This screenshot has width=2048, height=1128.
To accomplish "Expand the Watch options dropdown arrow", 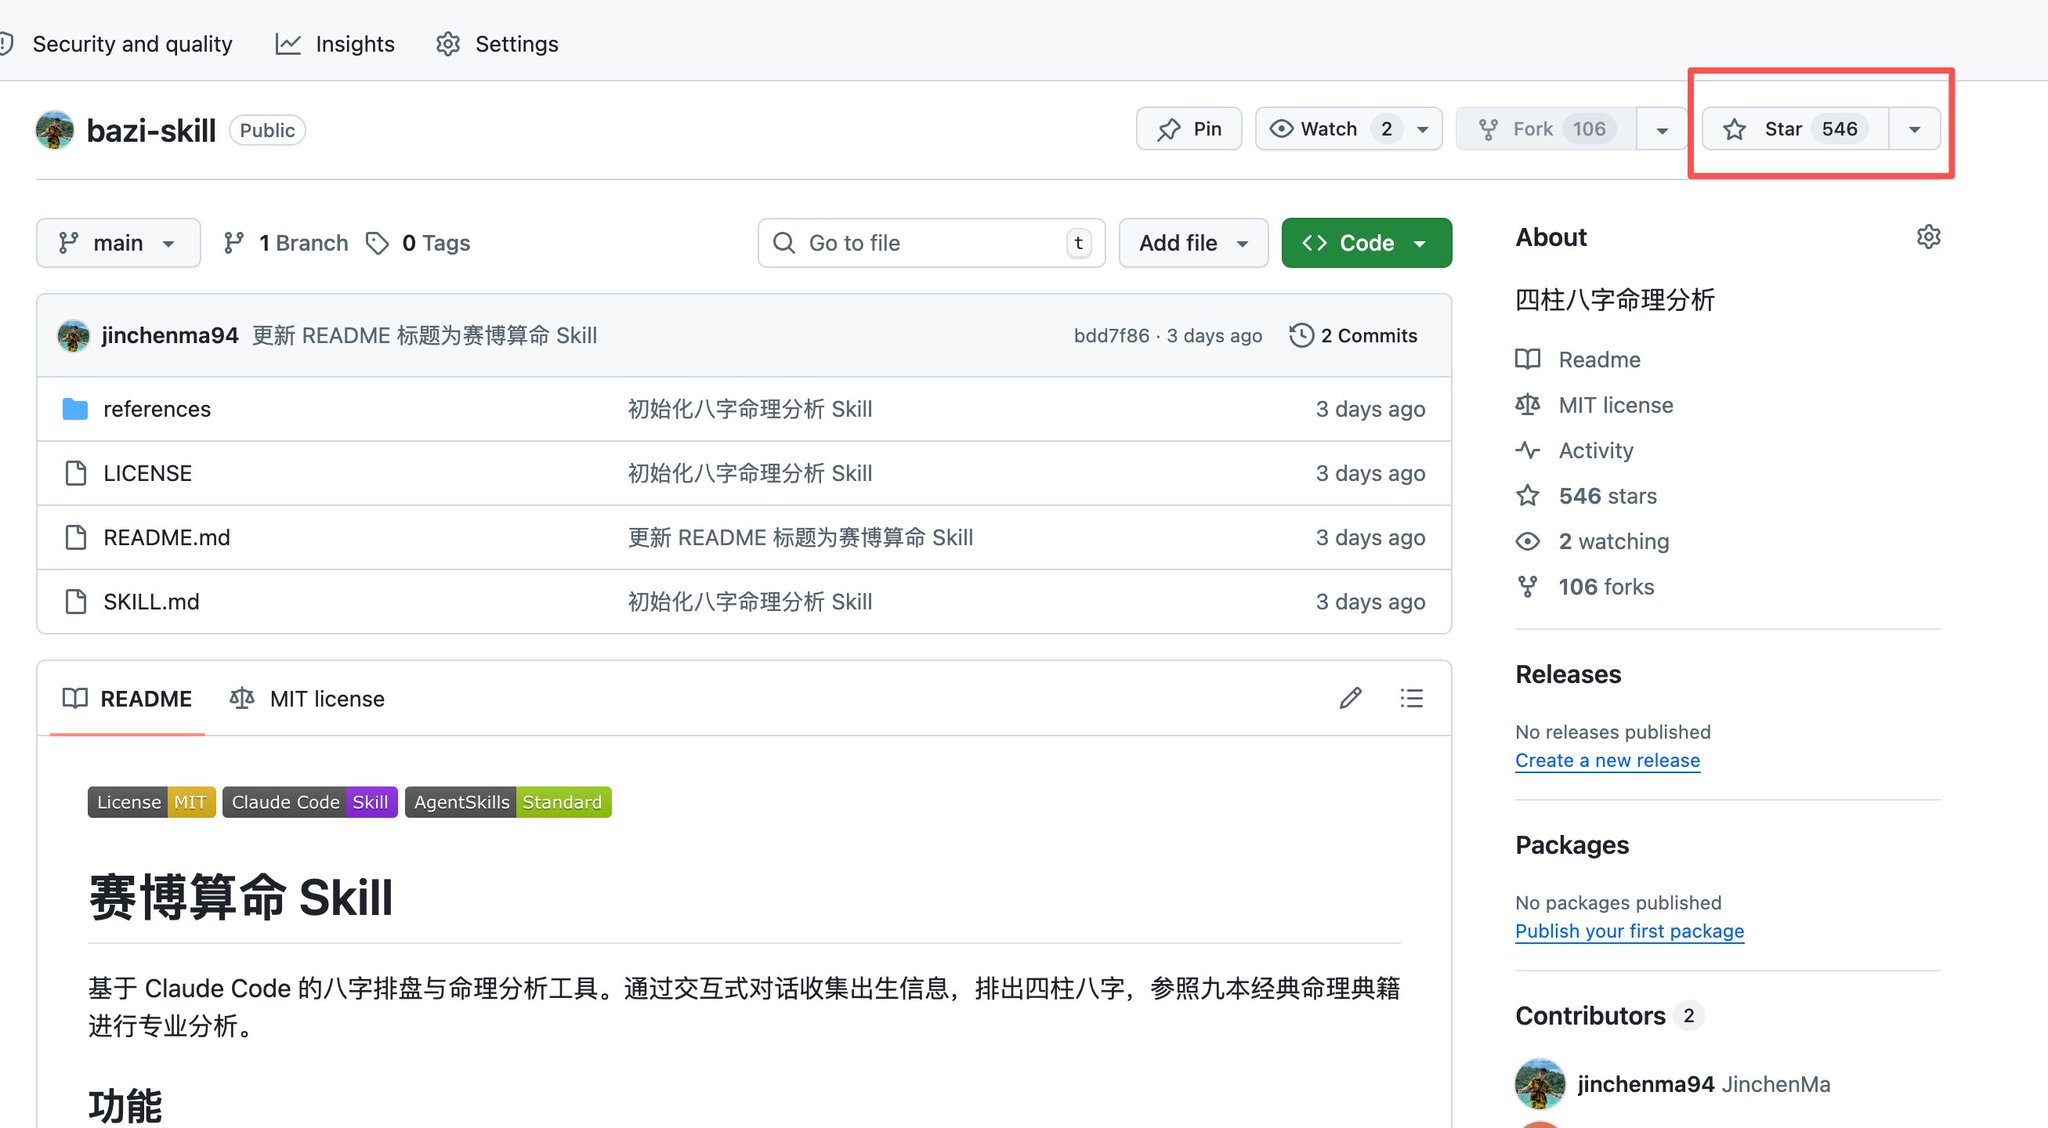I will (x=1423, y=129).
